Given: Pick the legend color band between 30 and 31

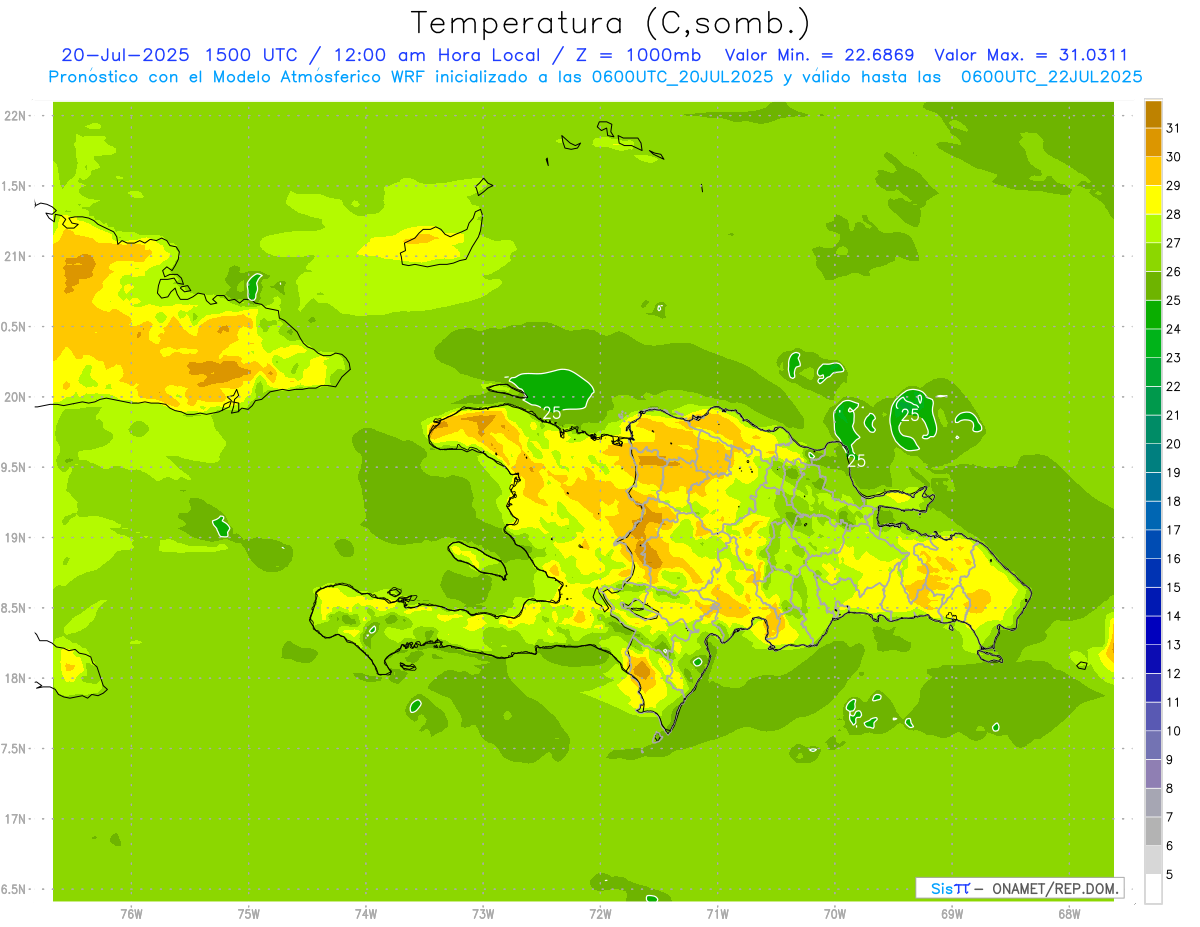Looking at the screenshot, I should [1153, 142].
